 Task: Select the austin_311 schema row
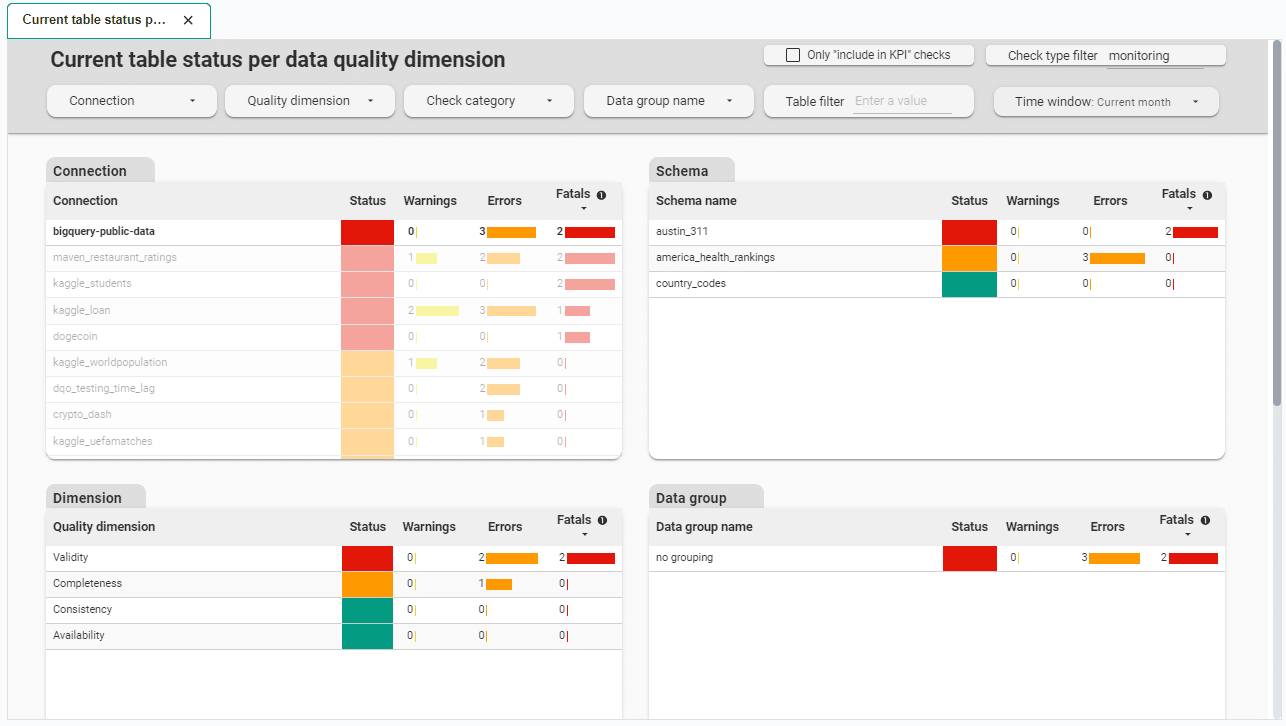click(x=937, y=232)
